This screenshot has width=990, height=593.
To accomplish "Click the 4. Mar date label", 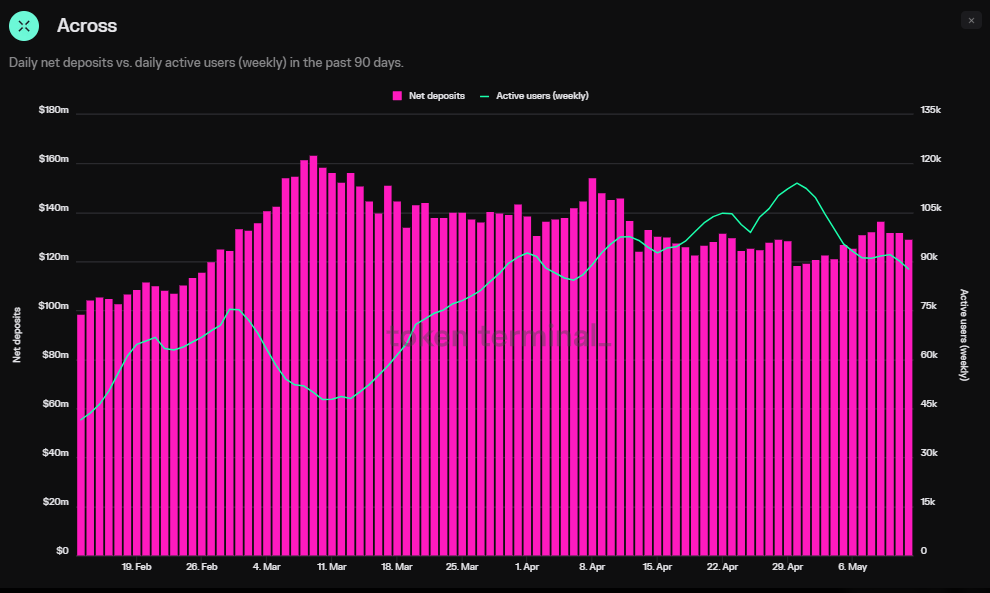I will [x=266, y=567].
